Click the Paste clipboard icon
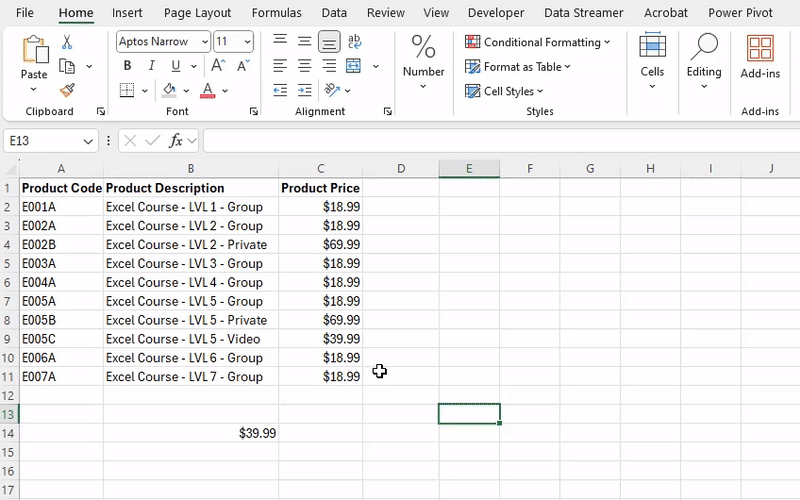 [x=35, y=49]
